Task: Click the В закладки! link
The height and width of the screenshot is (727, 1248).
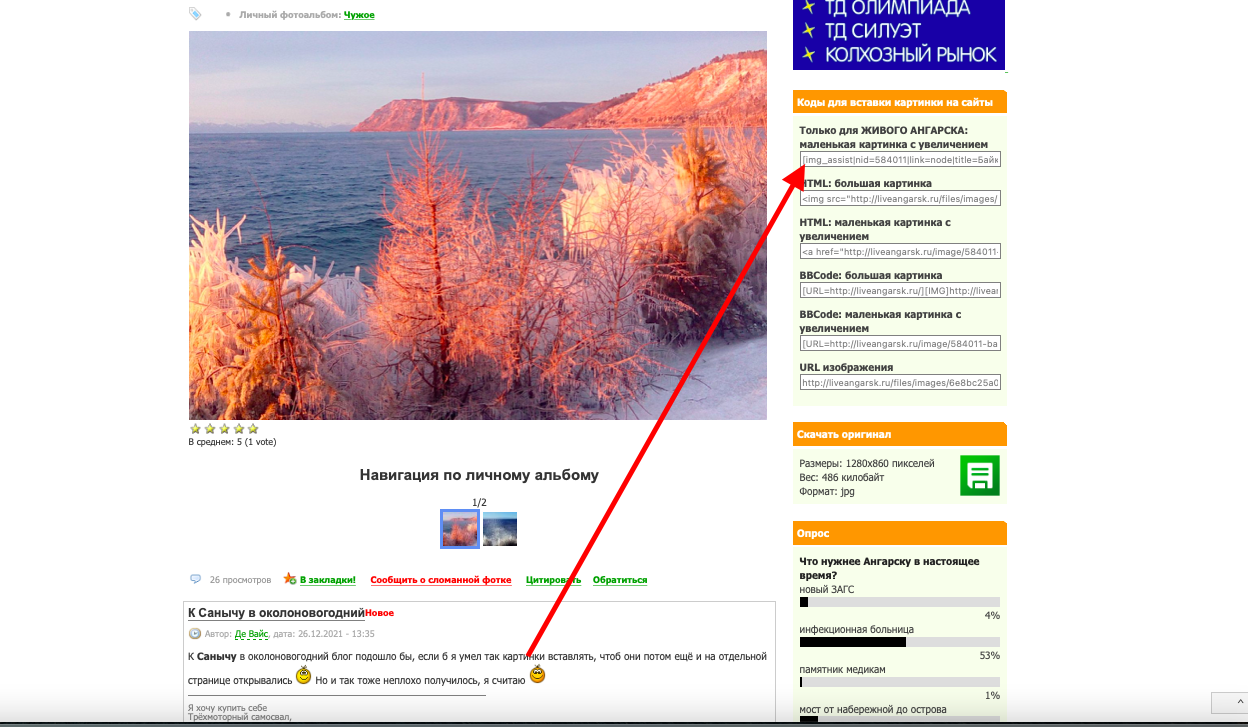Action: (x=328, y=580)
